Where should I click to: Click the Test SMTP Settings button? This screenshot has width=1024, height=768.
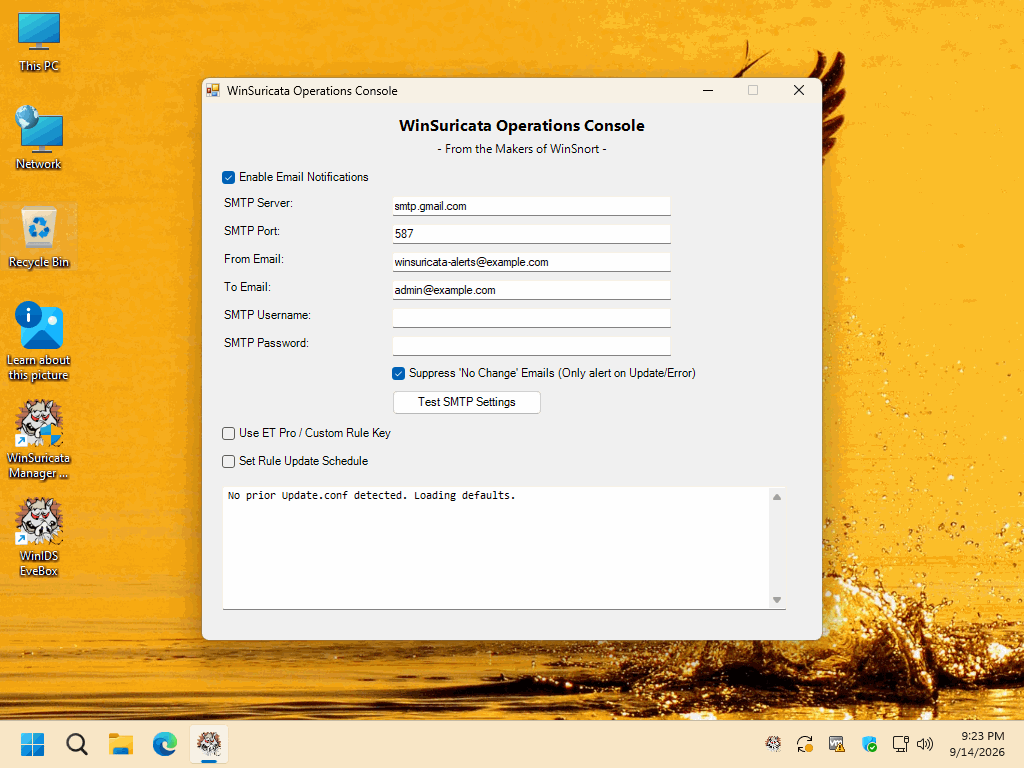click(467, 402)
